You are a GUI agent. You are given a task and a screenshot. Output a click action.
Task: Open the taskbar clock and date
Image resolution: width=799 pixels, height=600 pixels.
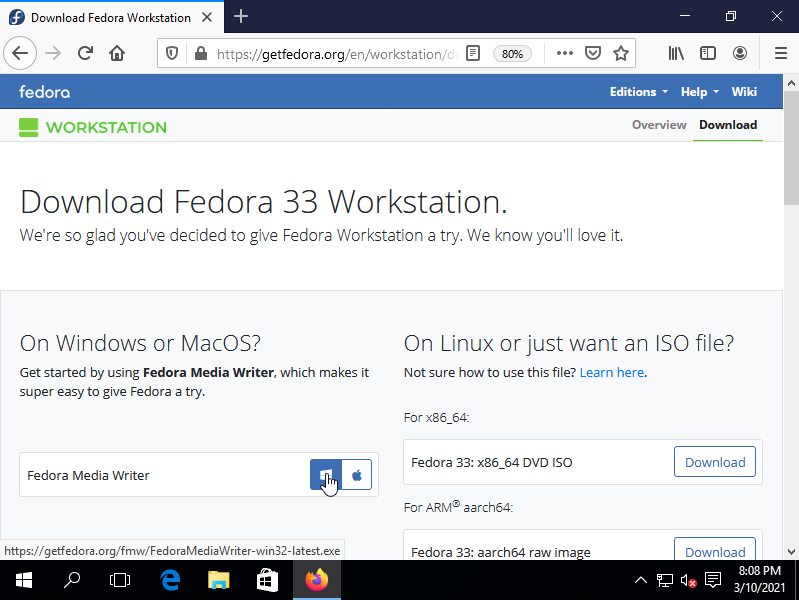(x=759, y=580)
